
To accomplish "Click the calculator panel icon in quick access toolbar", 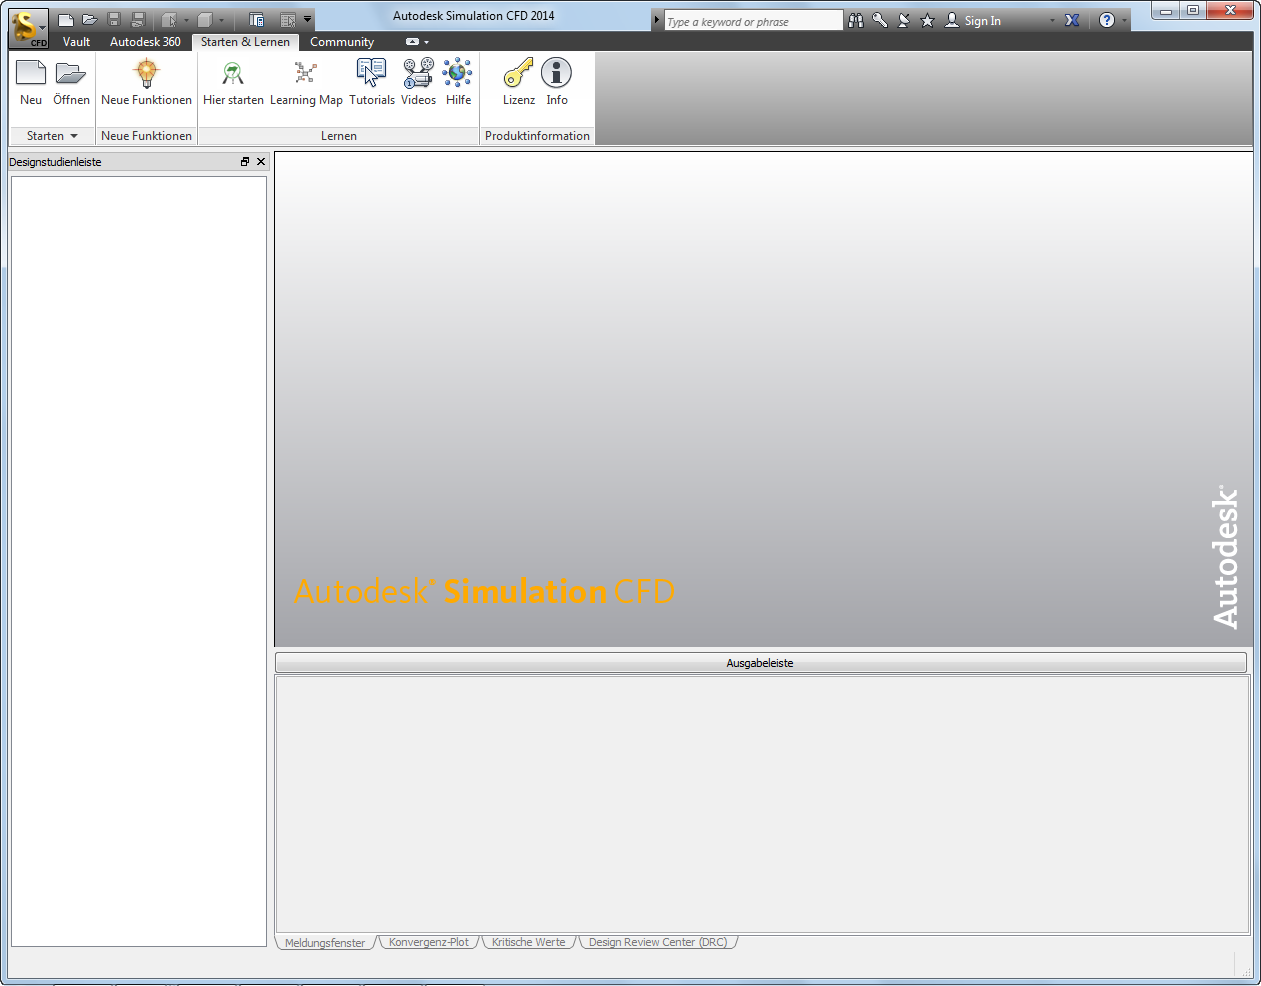I will click(x=256, y=20).
